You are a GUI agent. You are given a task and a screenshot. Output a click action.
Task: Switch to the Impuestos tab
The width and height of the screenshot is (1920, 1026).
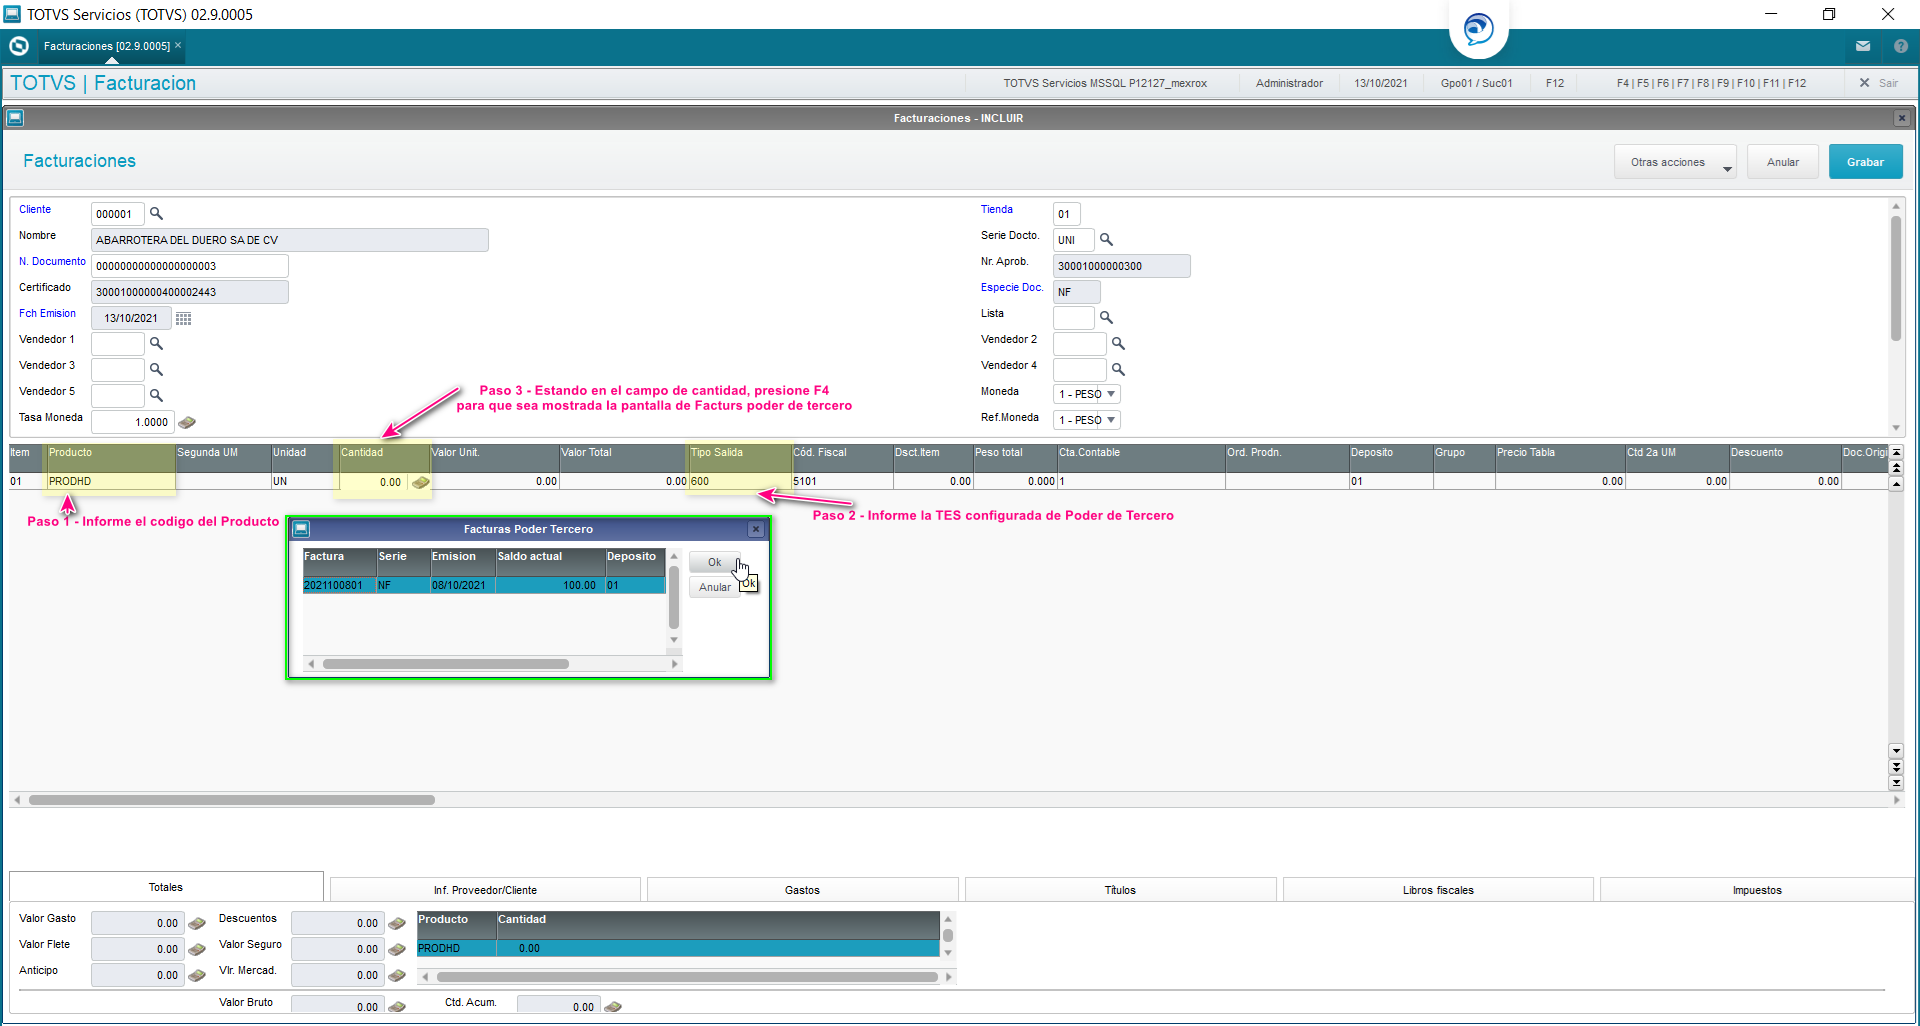1757,890
